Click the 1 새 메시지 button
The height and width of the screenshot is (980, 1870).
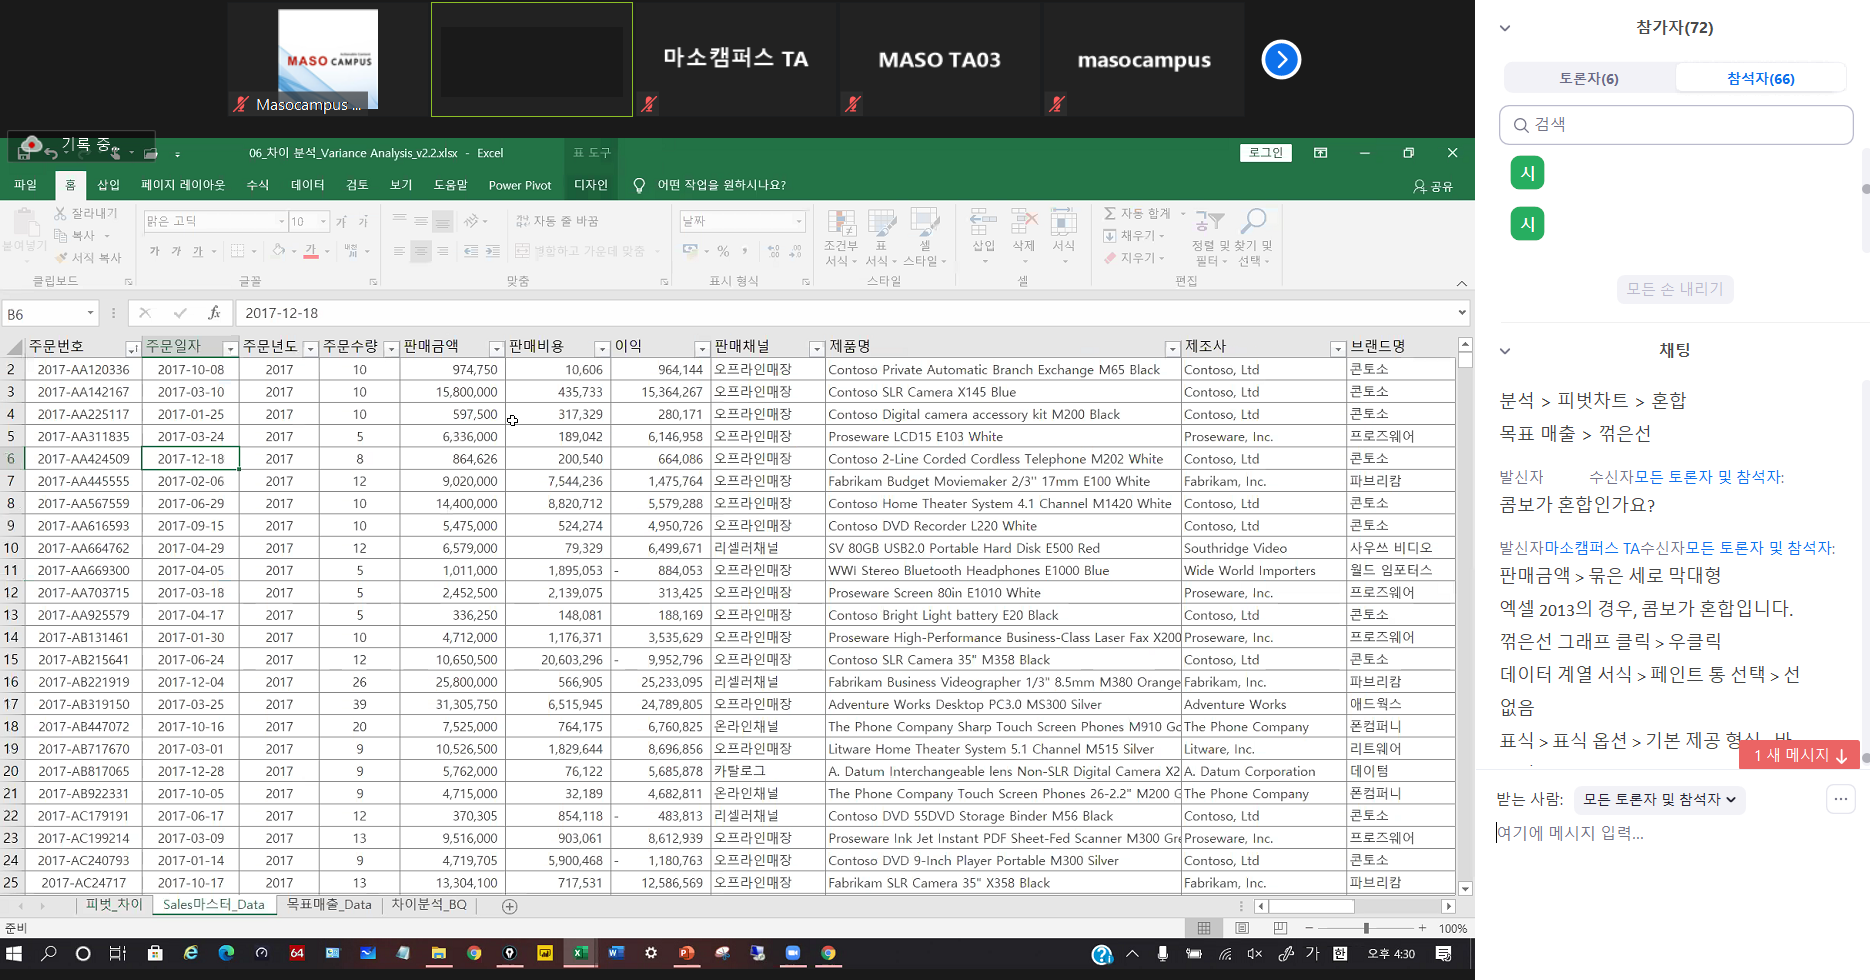point(1799,755)
